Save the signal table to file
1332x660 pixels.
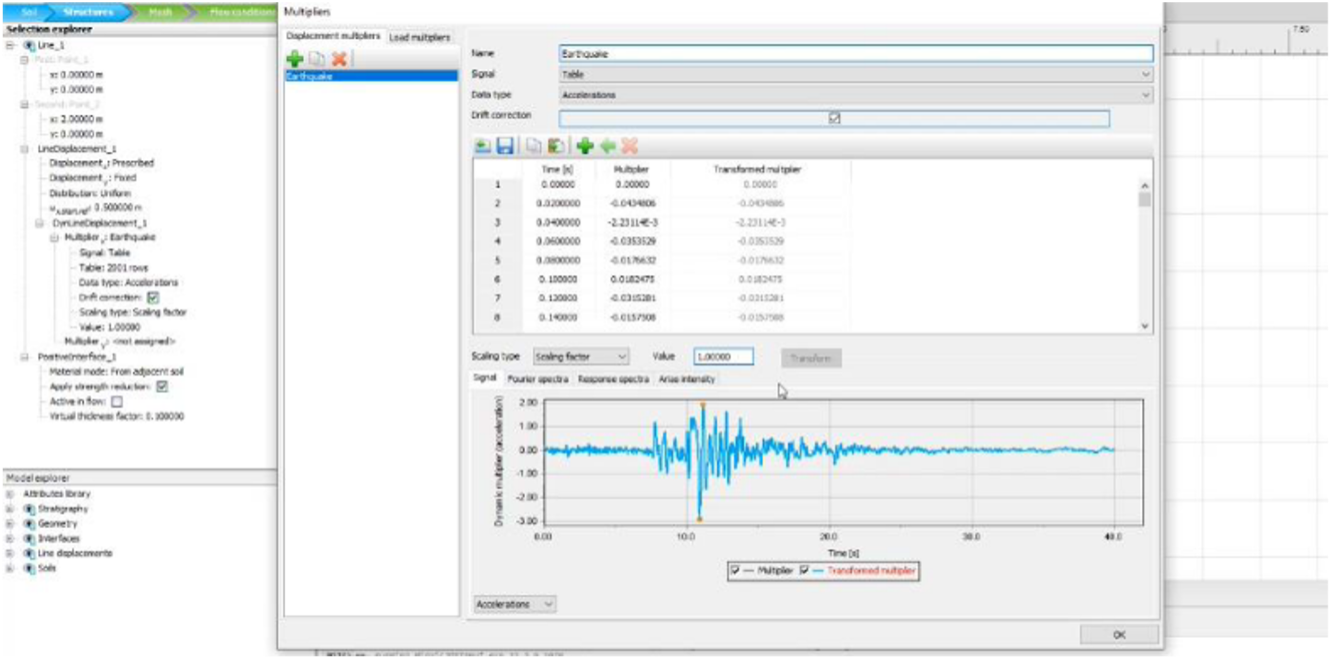pyautogui.click(x=505, y=146)
